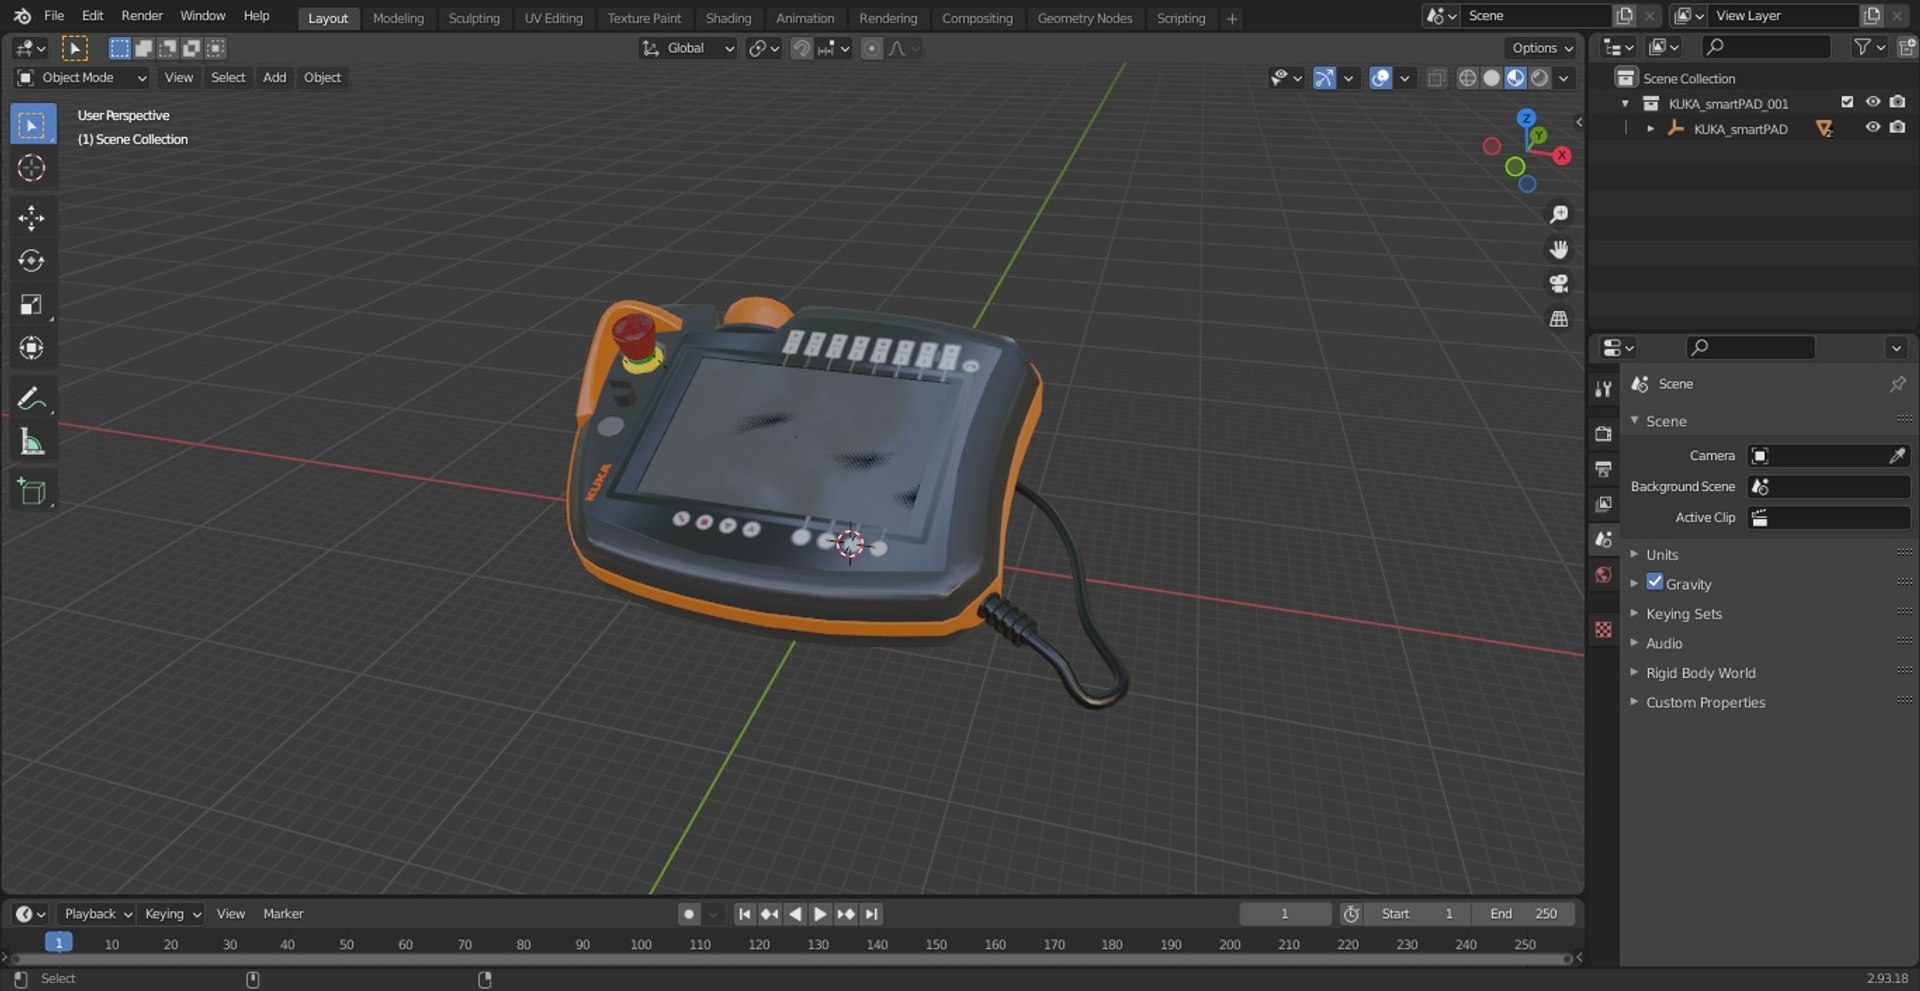Open the Texture properties tab

pos(1603,629)
